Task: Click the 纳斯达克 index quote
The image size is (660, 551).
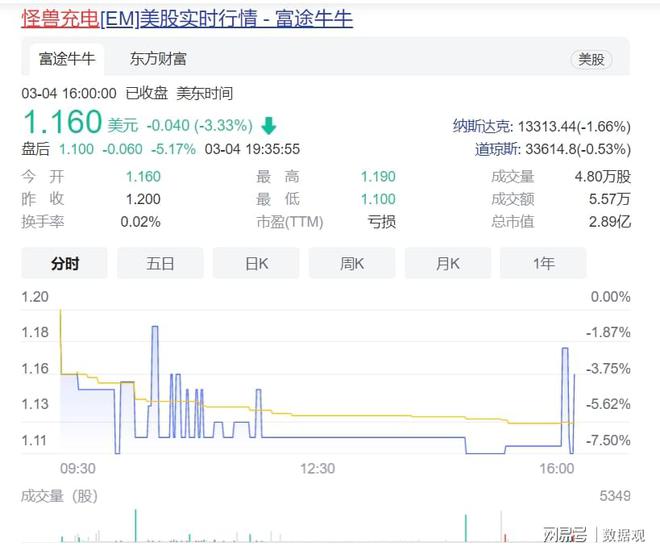Action: 542,126
